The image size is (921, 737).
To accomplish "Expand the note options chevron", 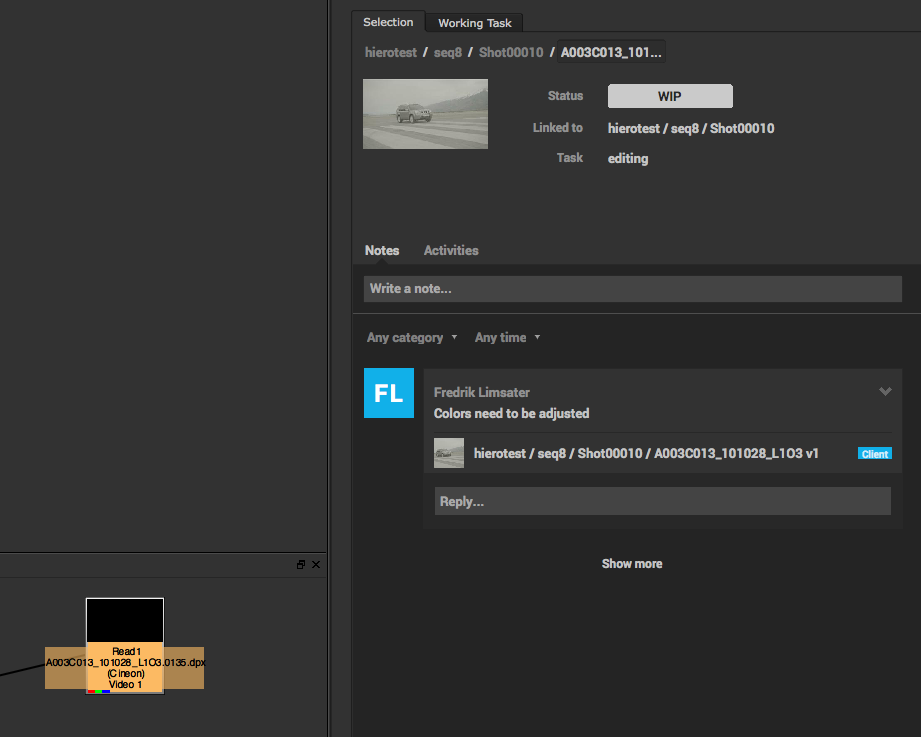I will point(885,391).
